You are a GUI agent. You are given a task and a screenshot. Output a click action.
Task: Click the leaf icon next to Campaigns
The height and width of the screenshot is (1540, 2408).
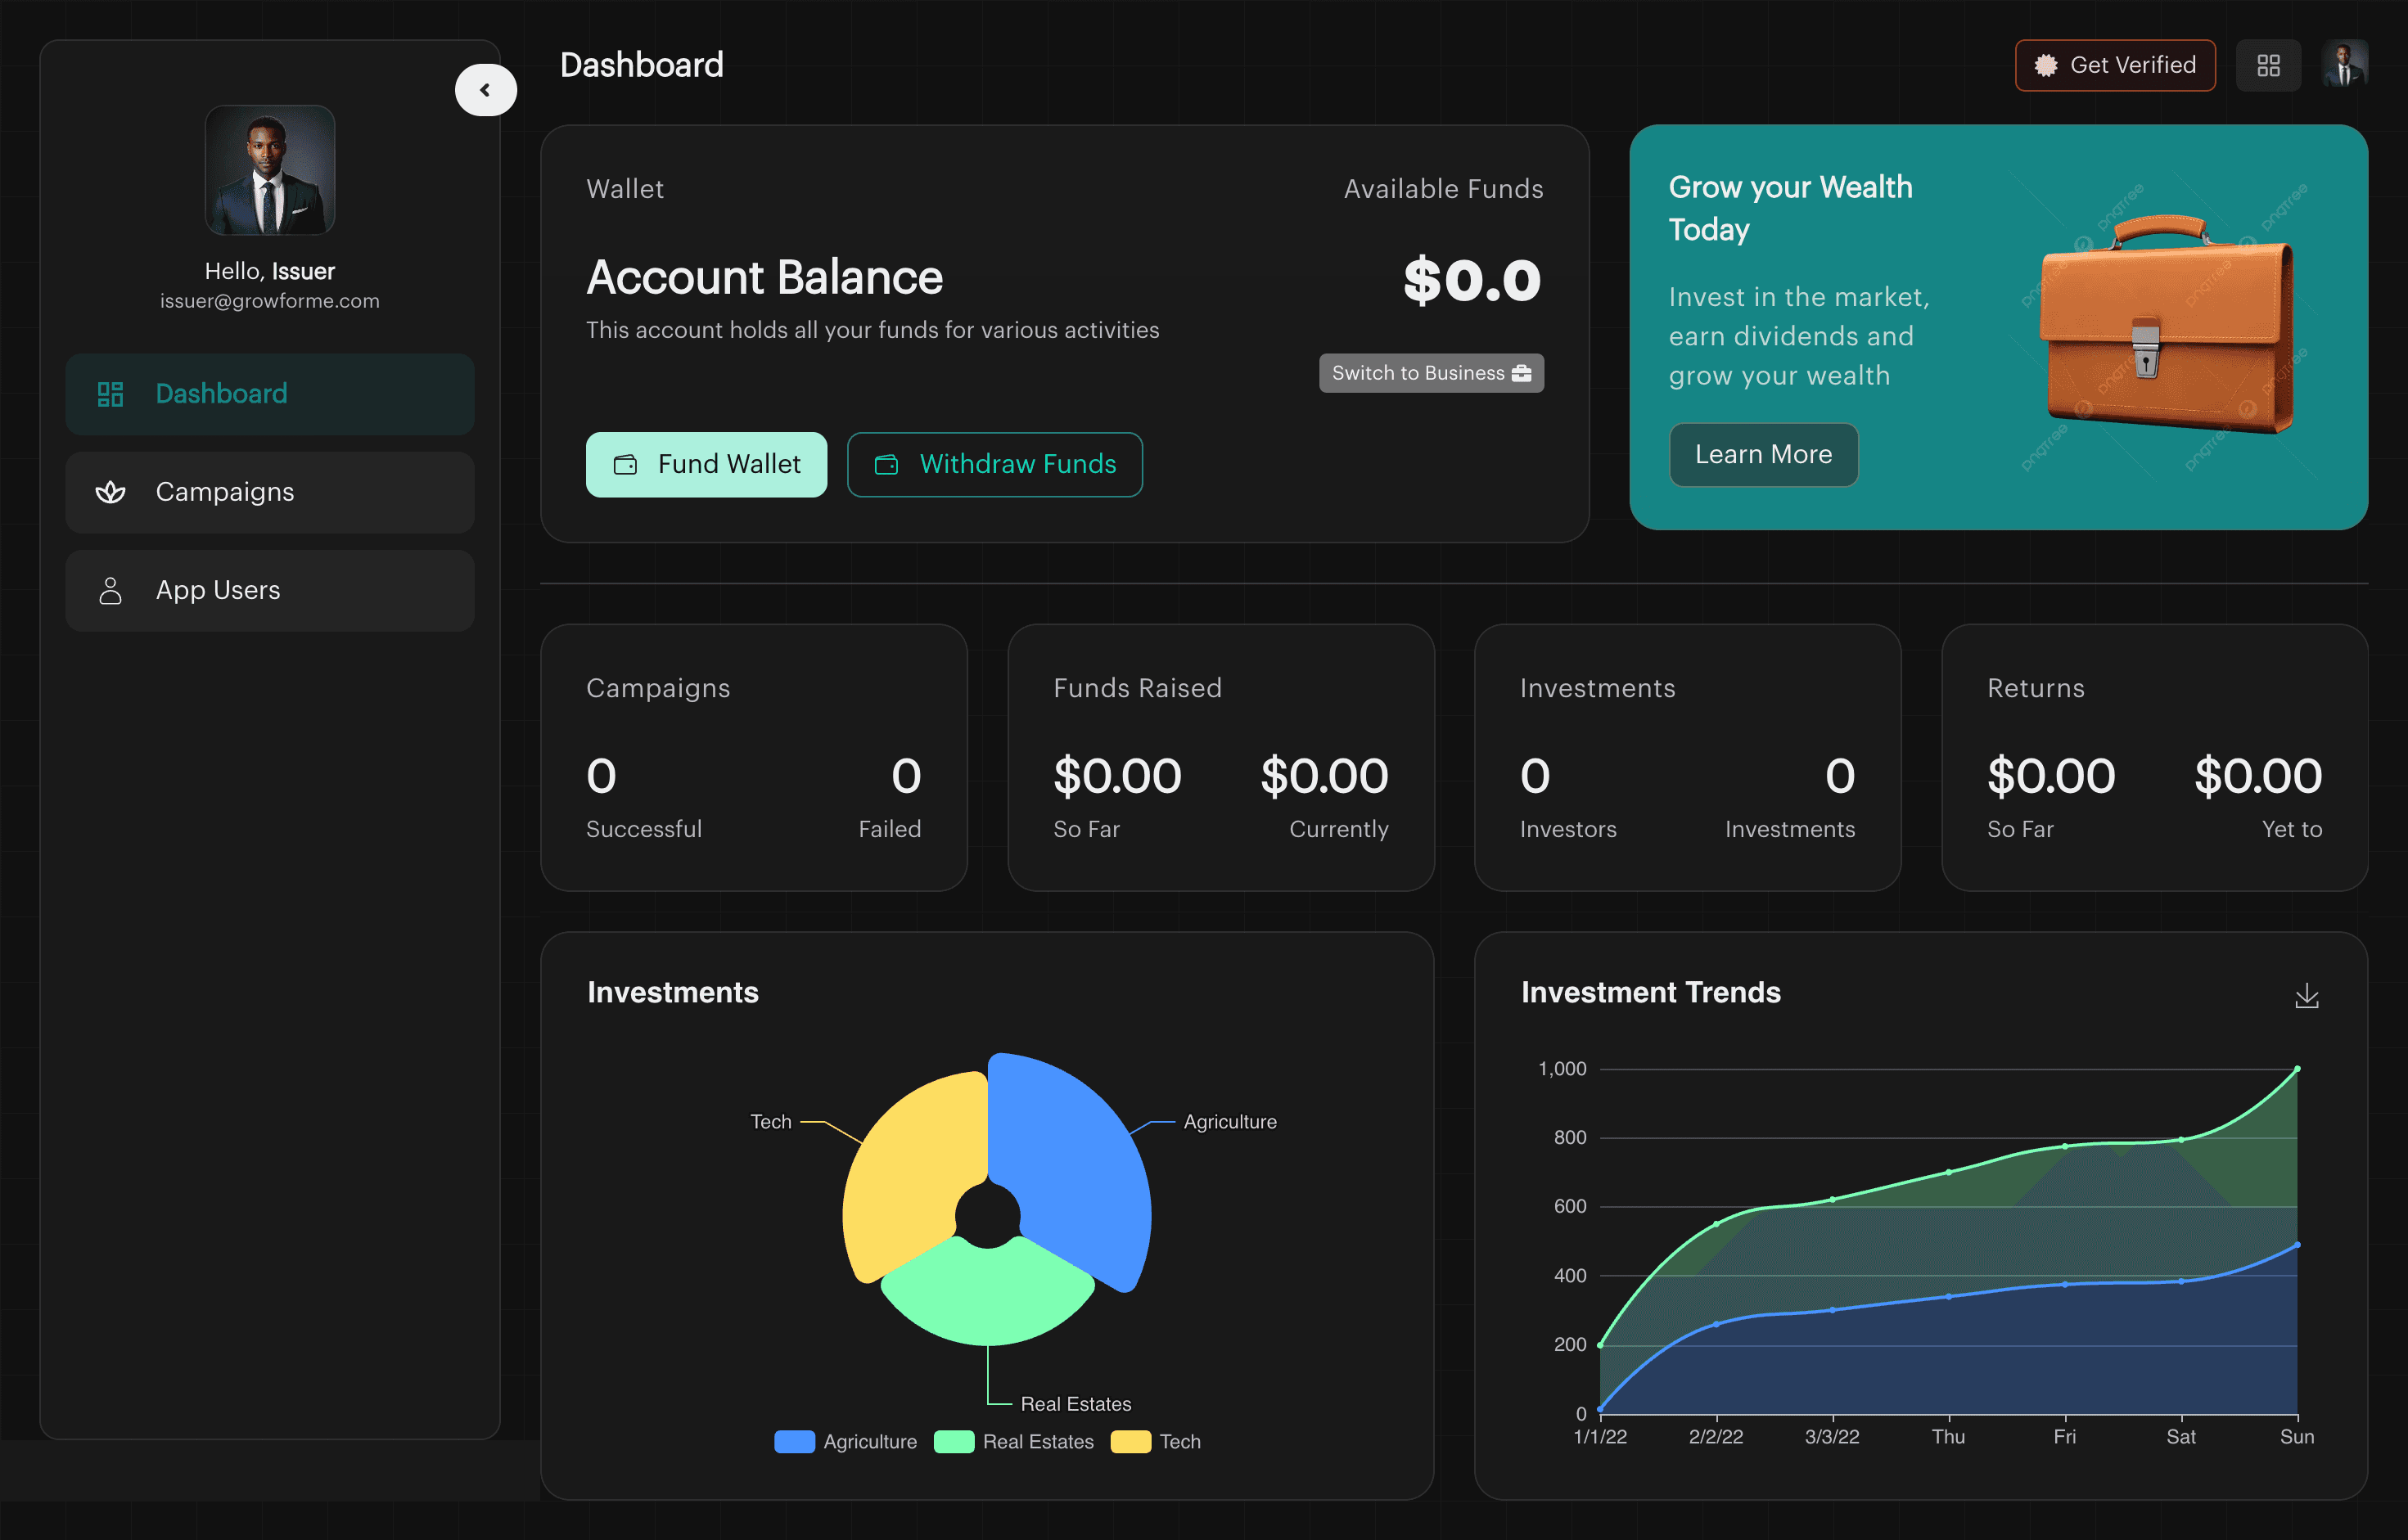[x=110, y=492]
